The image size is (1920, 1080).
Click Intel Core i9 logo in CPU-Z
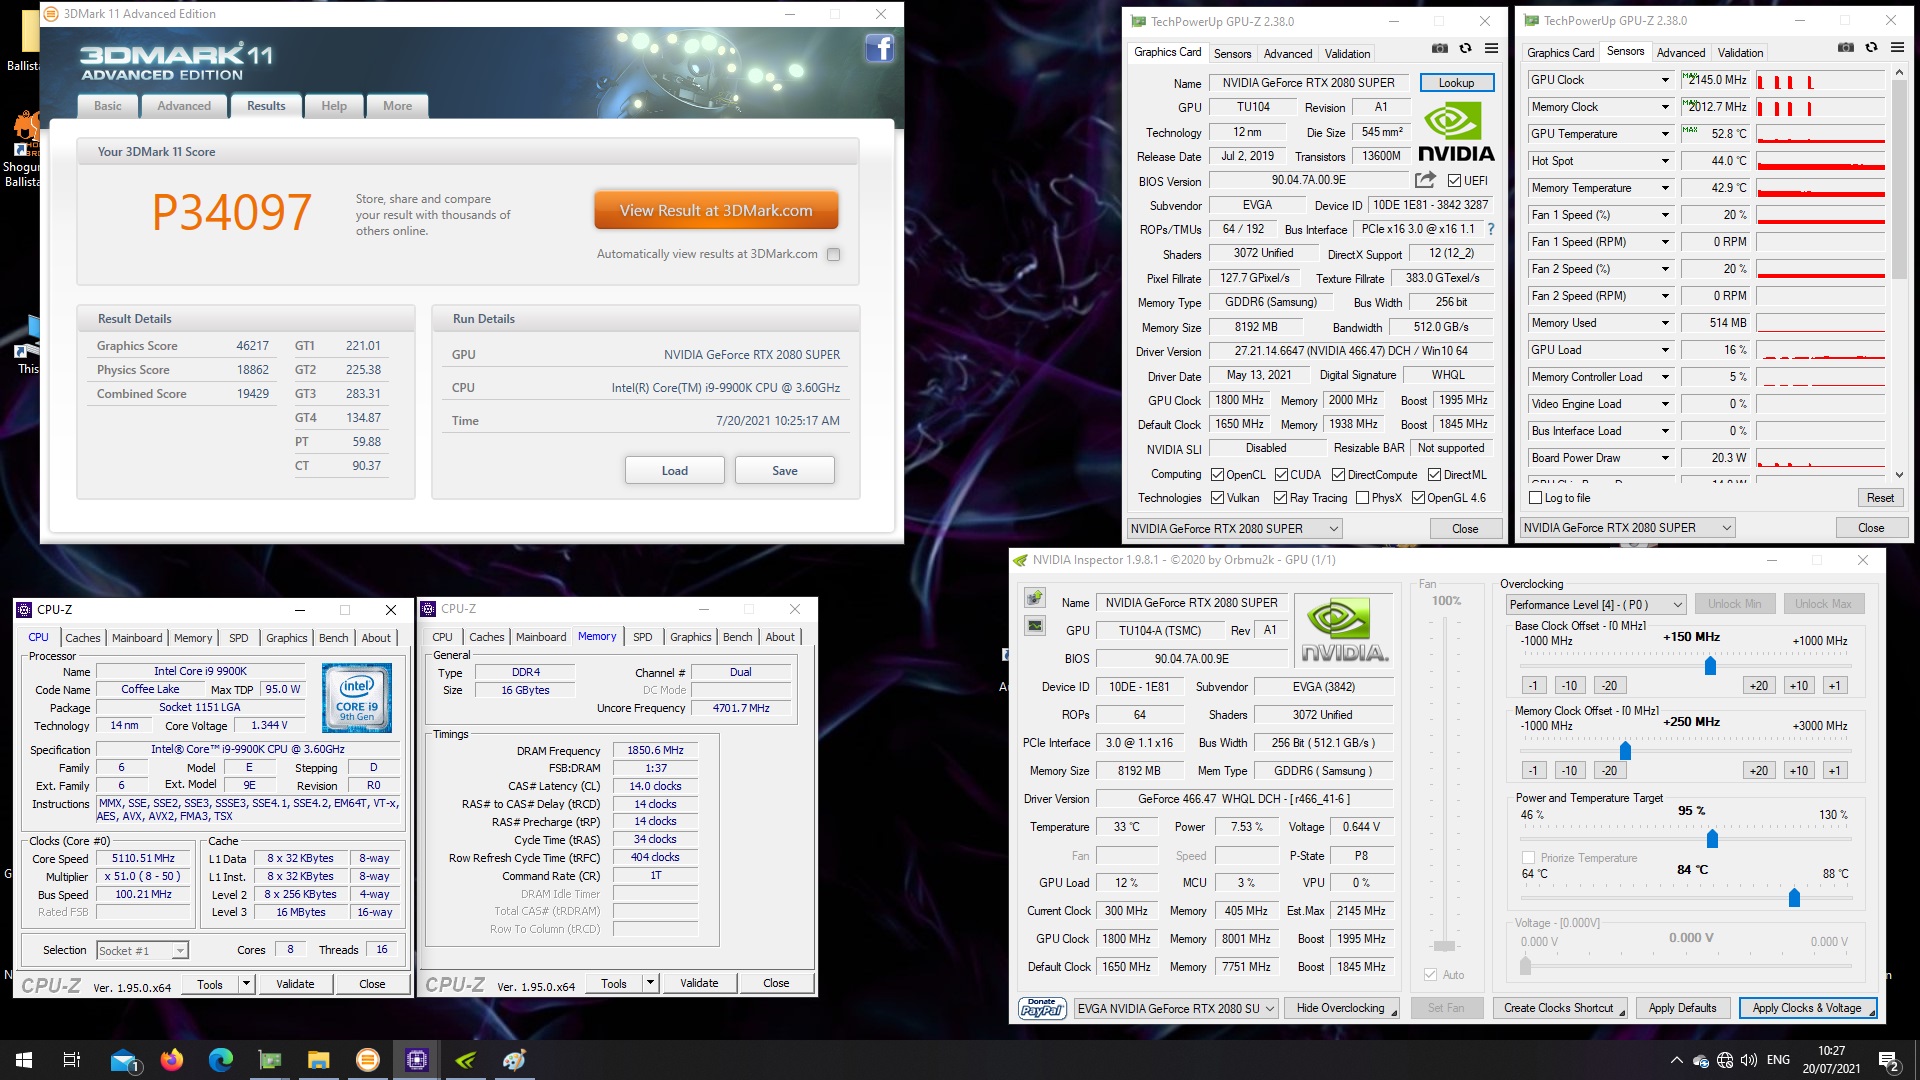(x=357, y=698)
